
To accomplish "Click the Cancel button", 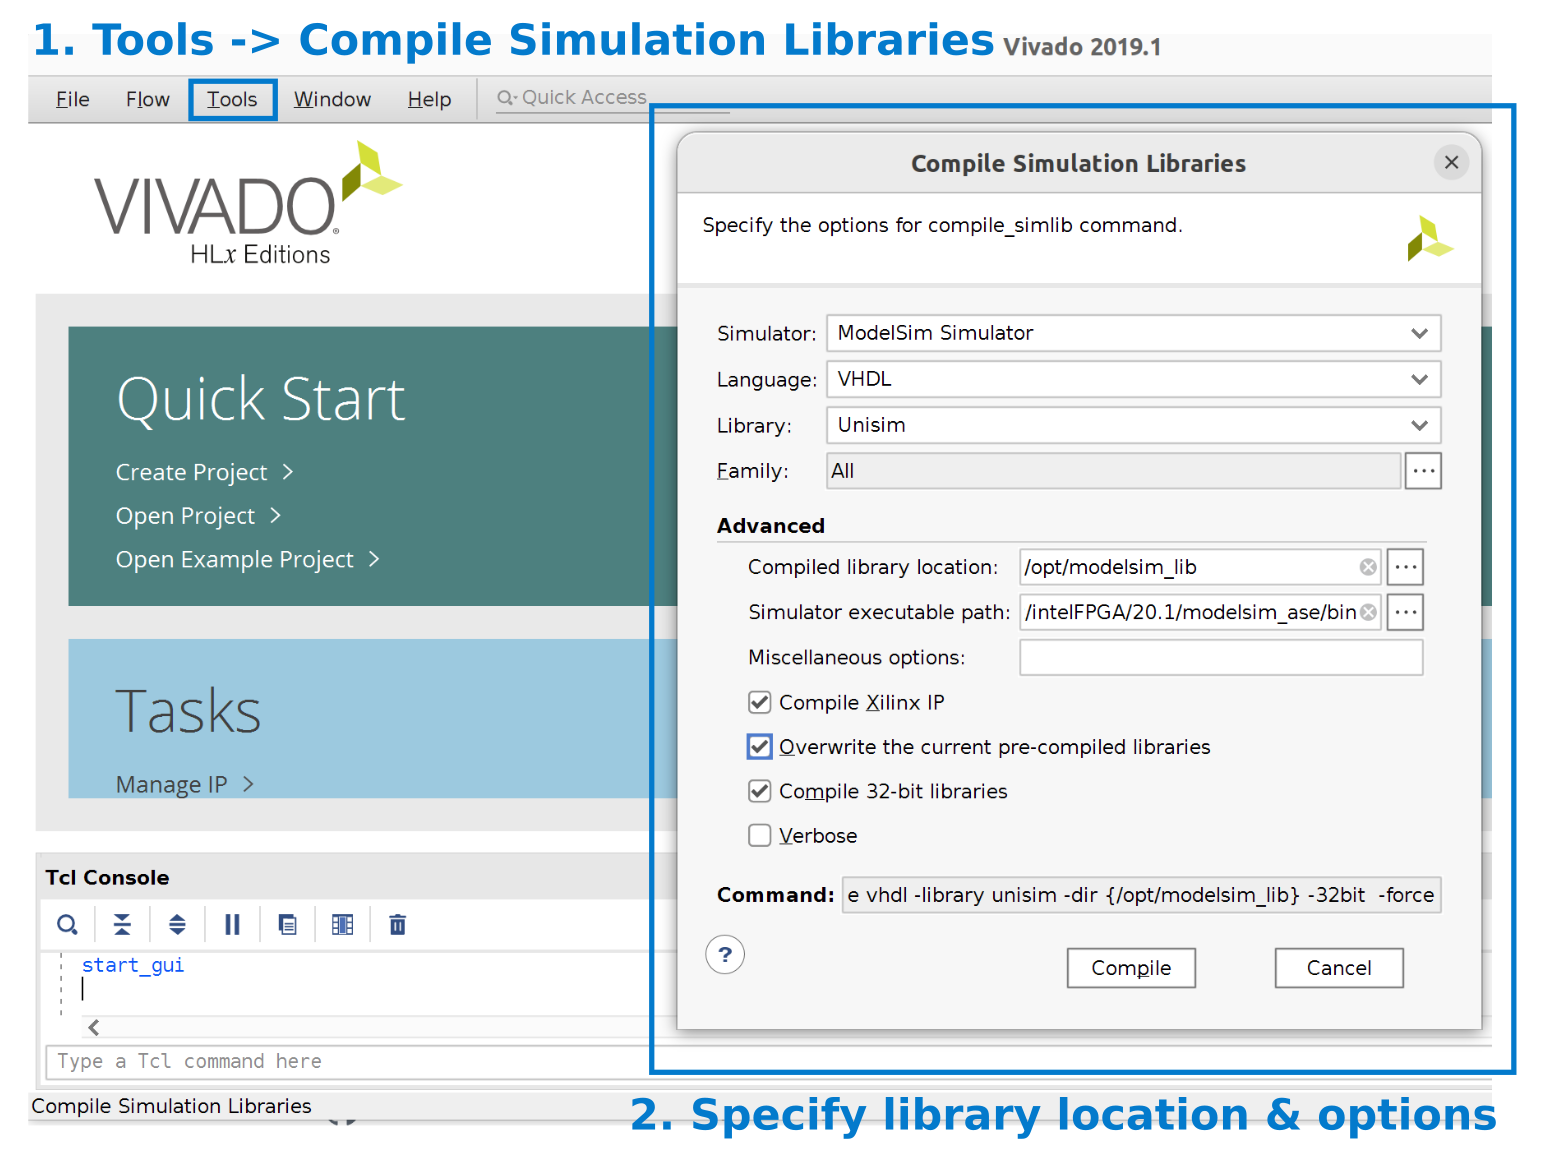I will (x=1339, y=968).
